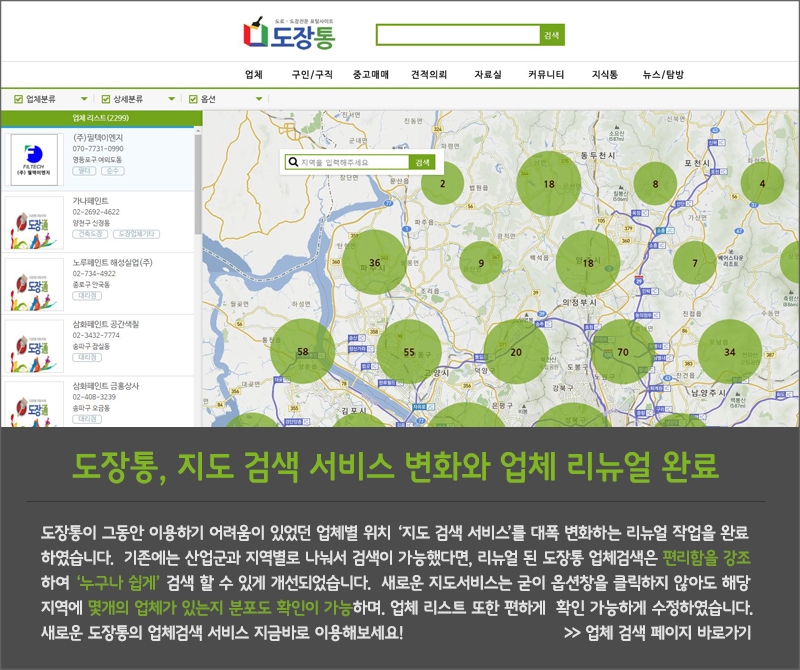800x670 pixels.
Task: Expand the 업체분류 dropdown arrow
Action: point(84,99)
